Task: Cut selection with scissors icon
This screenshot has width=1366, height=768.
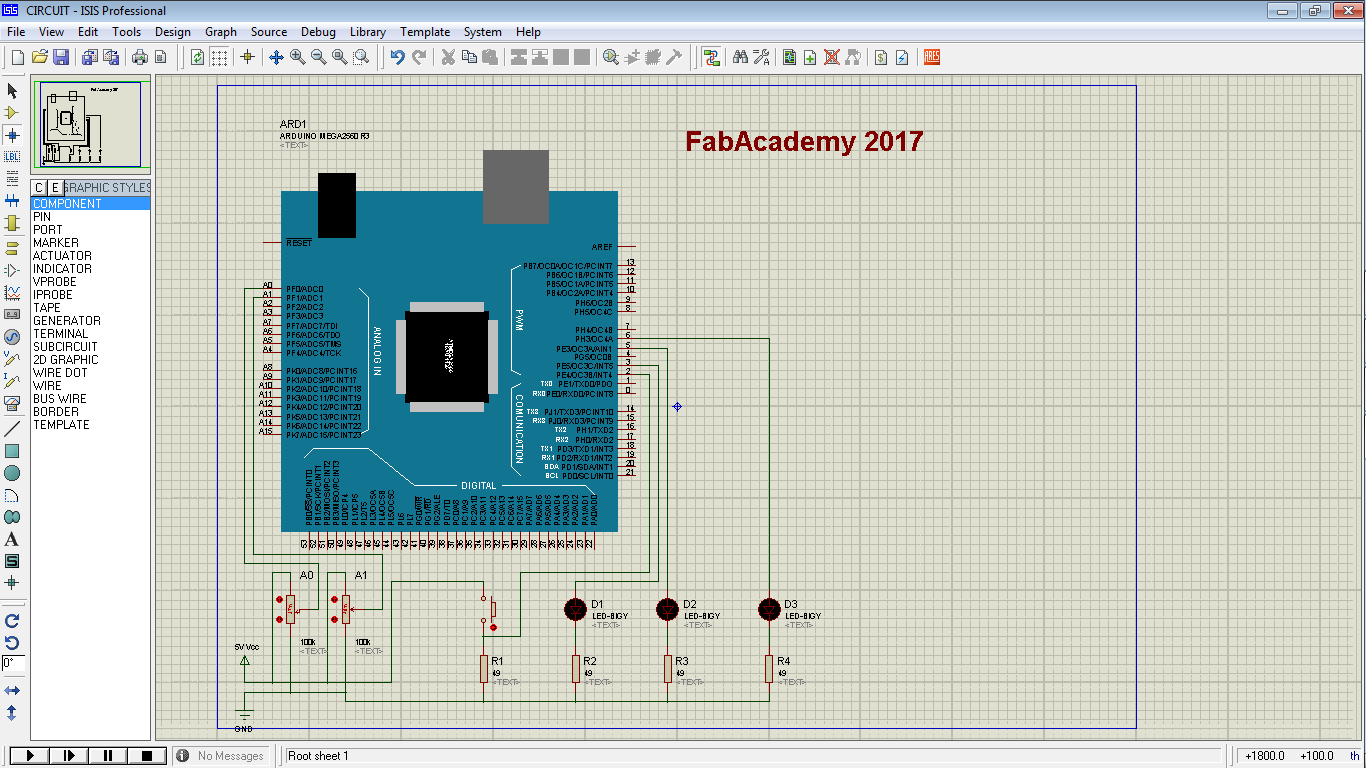Action: pyautogui.click(x=448, y=57)
